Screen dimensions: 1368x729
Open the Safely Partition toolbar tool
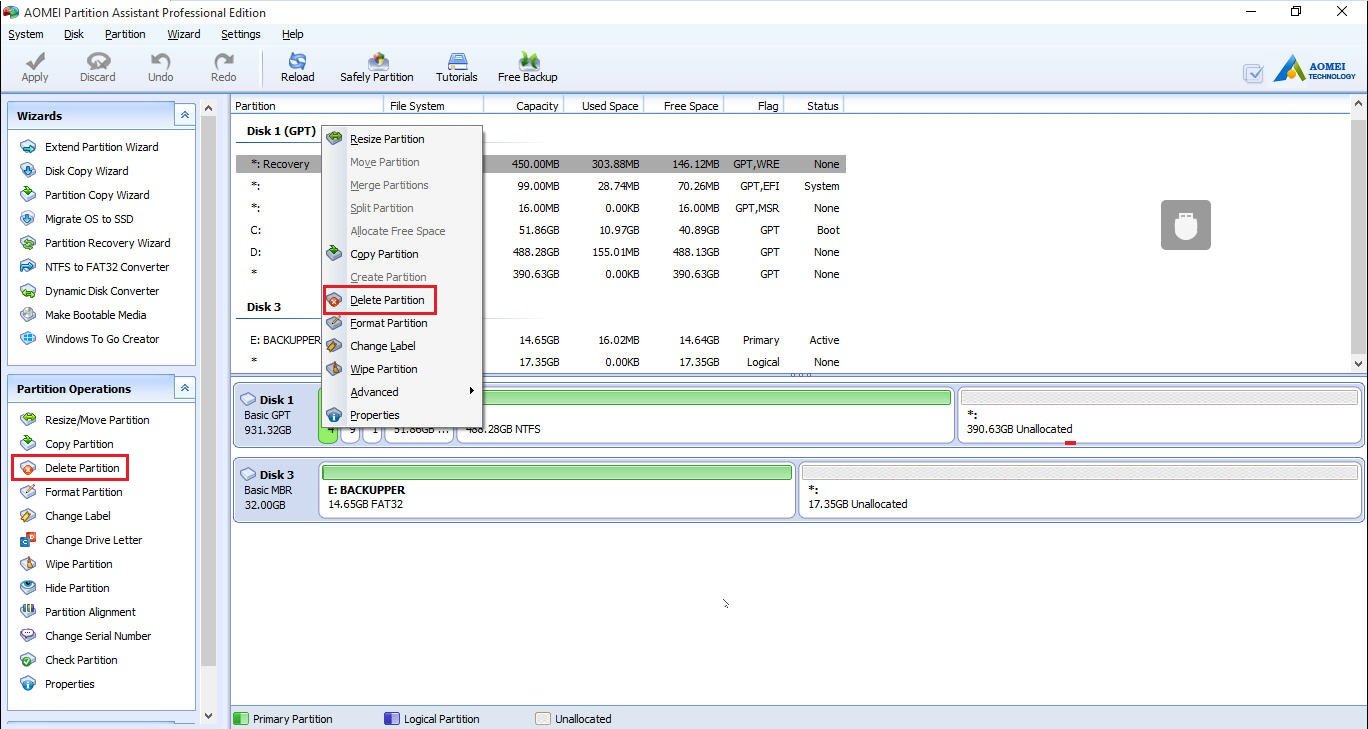(x=377, y=67)
